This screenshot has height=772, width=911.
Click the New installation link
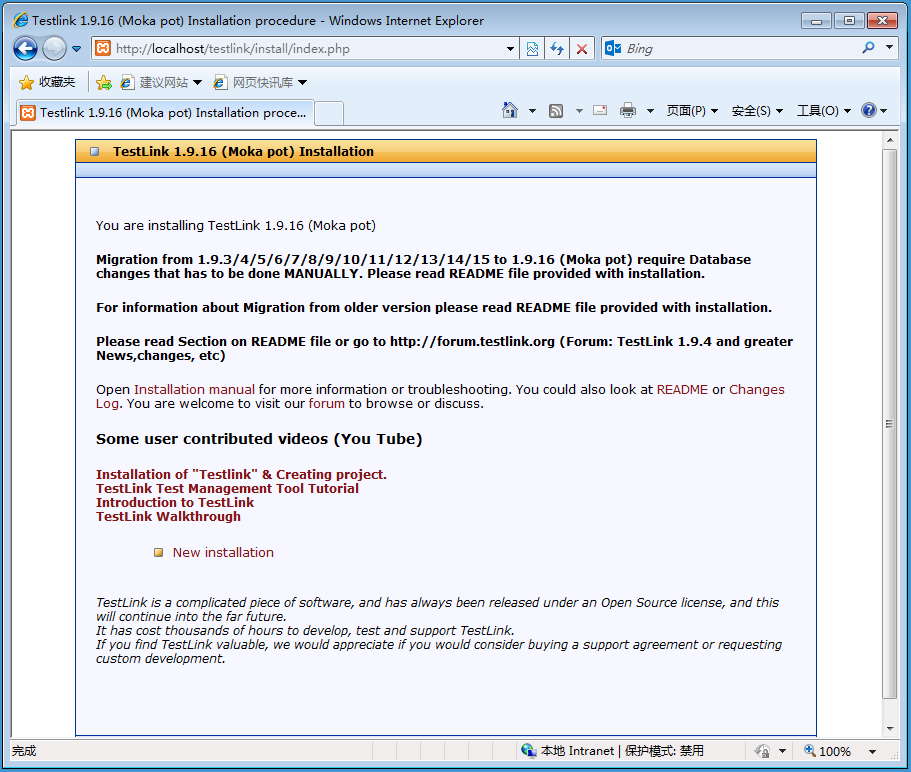pos(223,552)
